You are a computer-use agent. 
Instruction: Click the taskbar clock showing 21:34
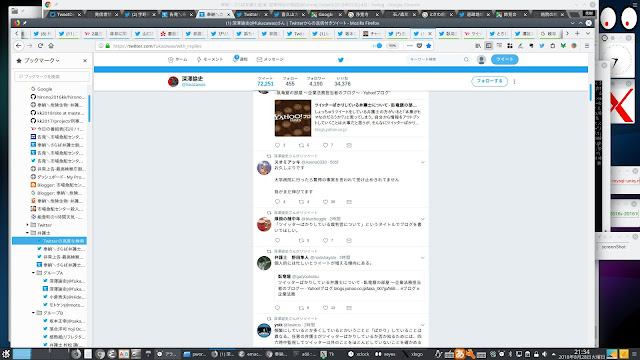point(582,353)
